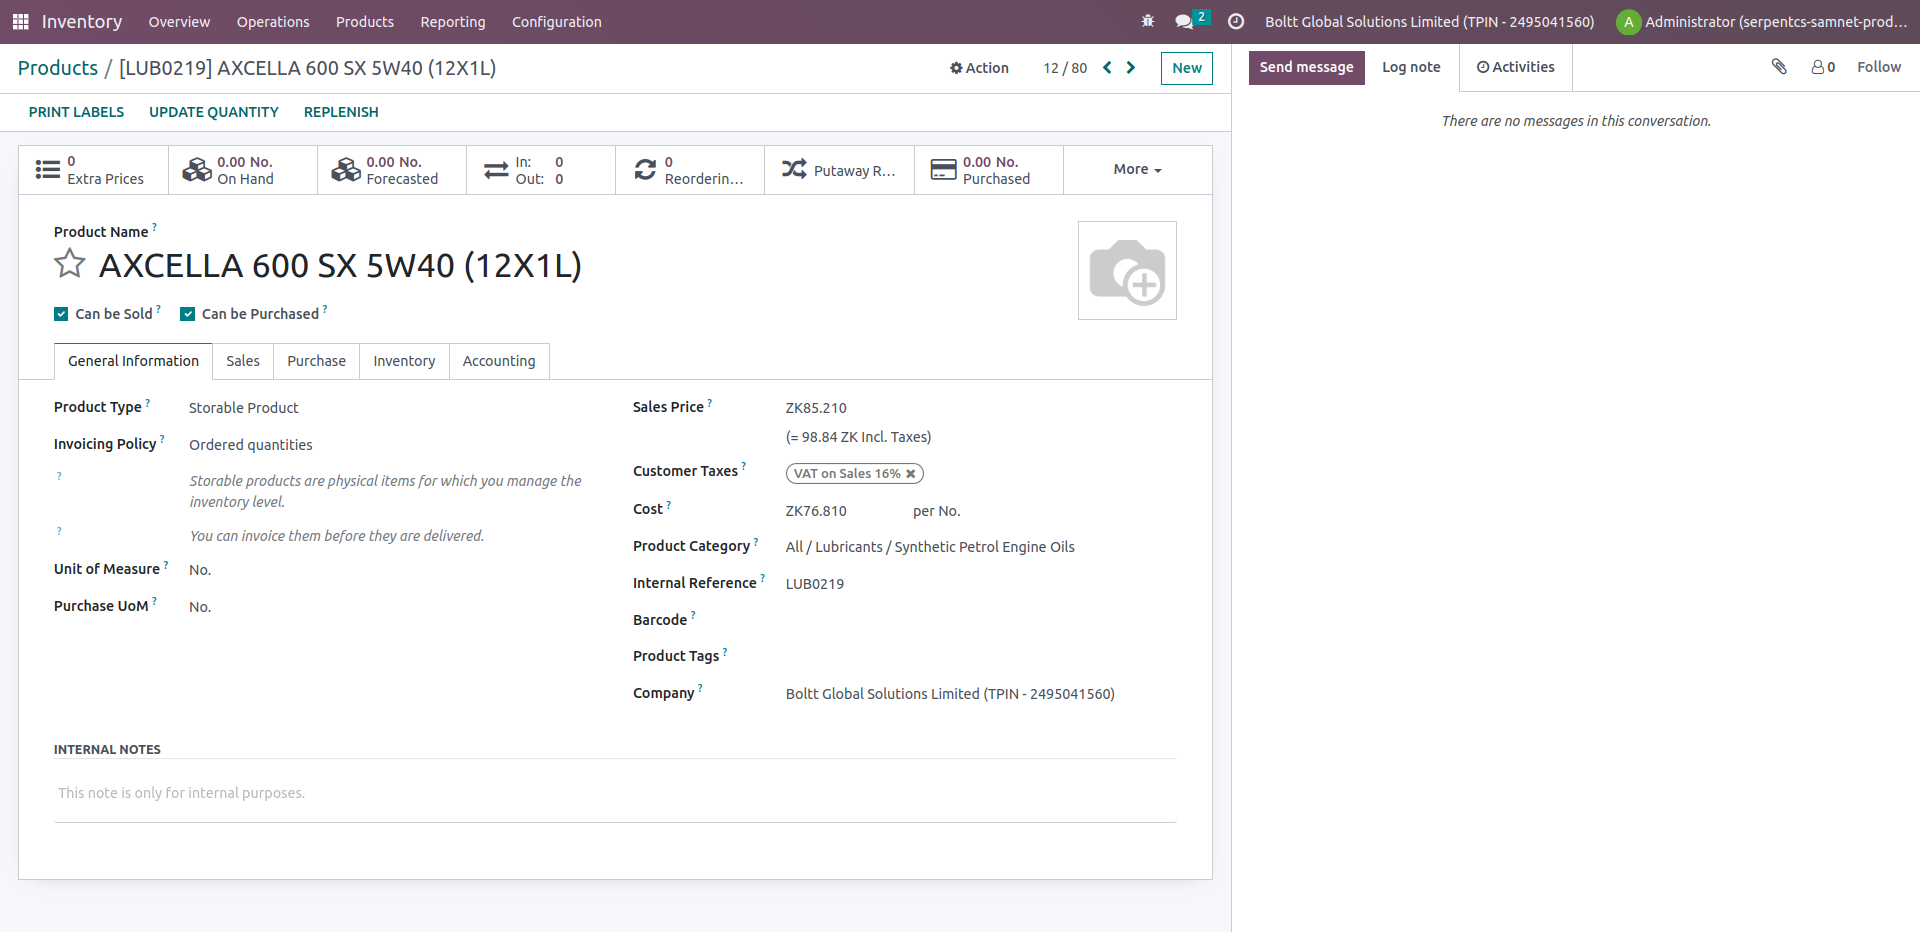Click the internal notes text field
Image resolution: width=1920 pixels, height=932 pixels.
point(614,793)
